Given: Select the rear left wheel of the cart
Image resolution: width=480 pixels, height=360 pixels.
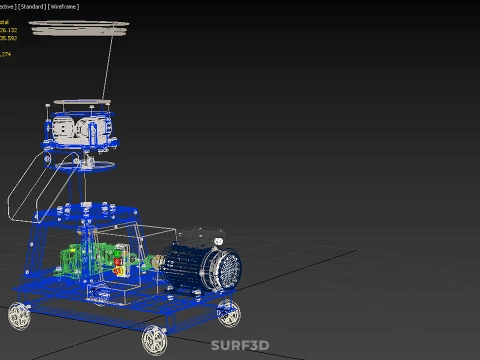Looking at the screenshot, I should [19, 316].
